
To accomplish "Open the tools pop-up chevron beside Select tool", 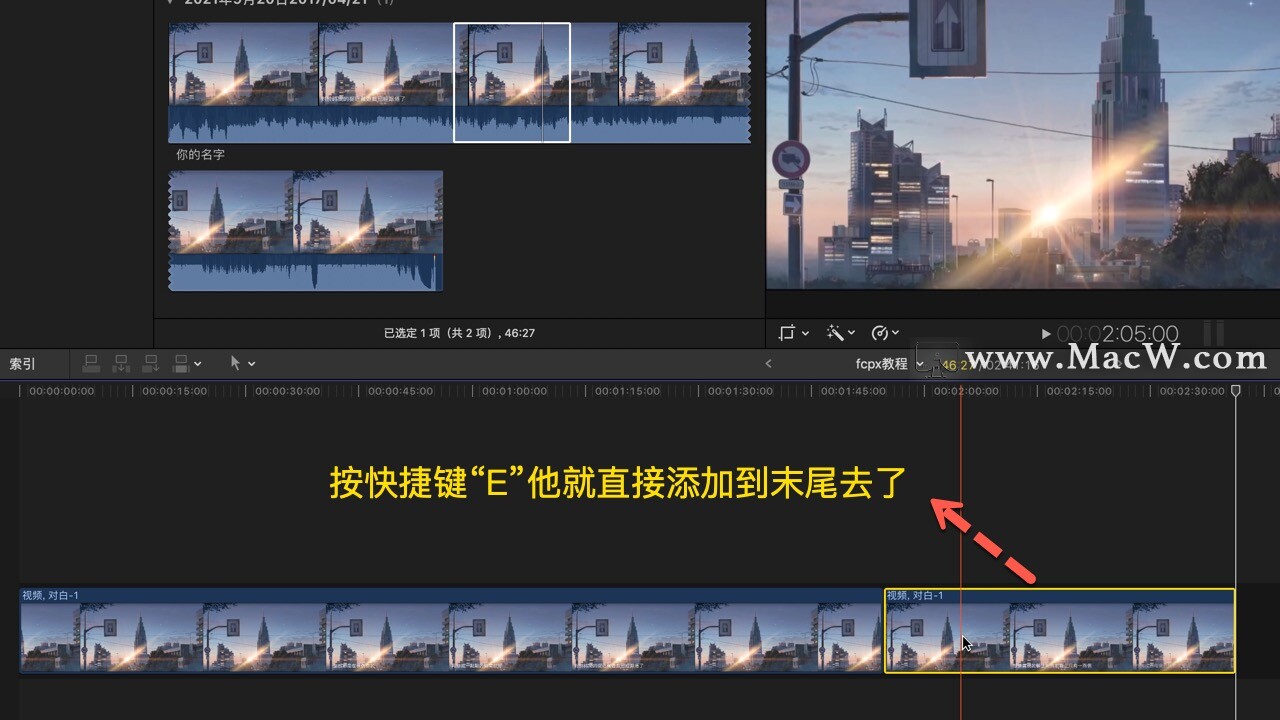I will click(251, 364).
